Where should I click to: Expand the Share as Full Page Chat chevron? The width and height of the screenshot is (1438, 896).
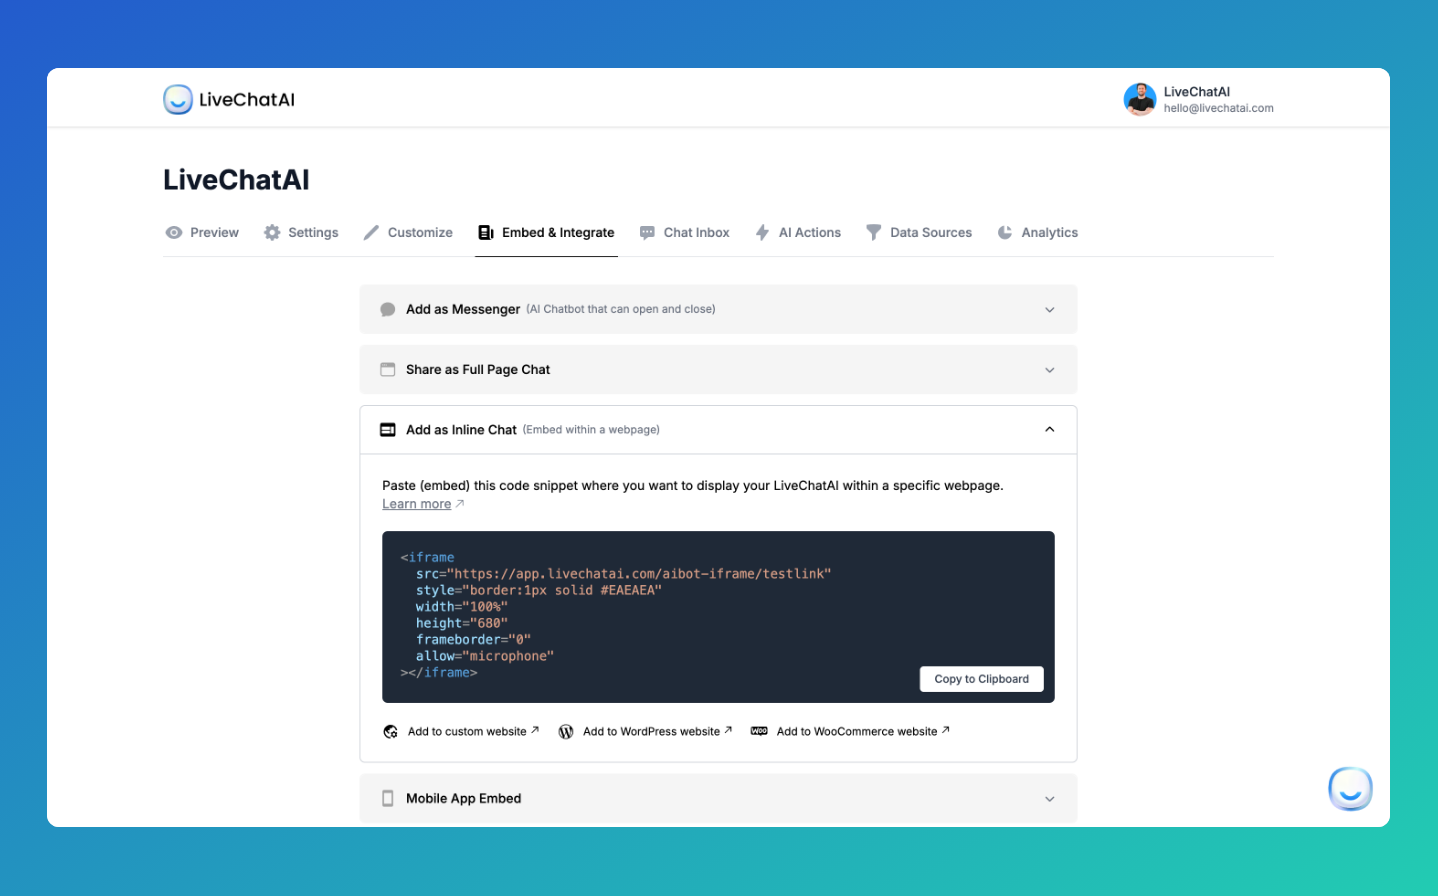pyautogui.click(x=1050, y=370)
